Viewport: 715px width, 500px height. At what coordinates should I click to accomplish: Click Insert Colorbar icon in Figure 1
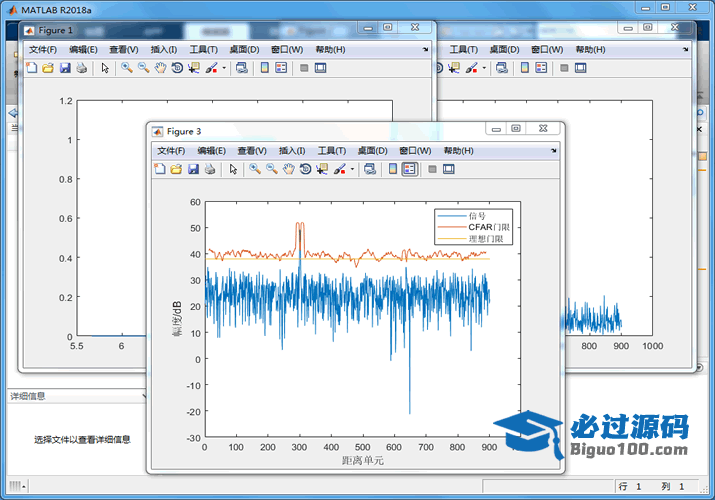(x=264, y=68)
